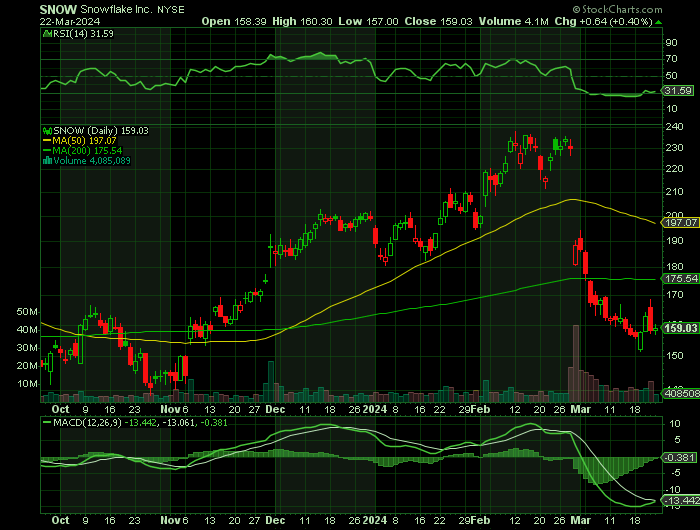Click the -13.442 MACD value tag
Viewport: 700px width, 530px height.
[680, 500]
